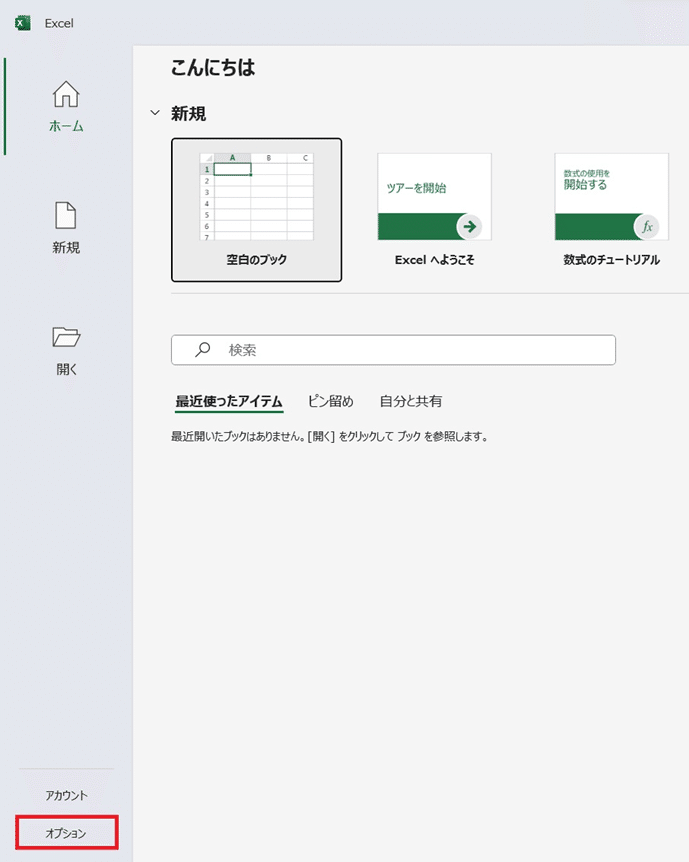
Task: Collapse the 新規 section chevron
Action: 155,113
